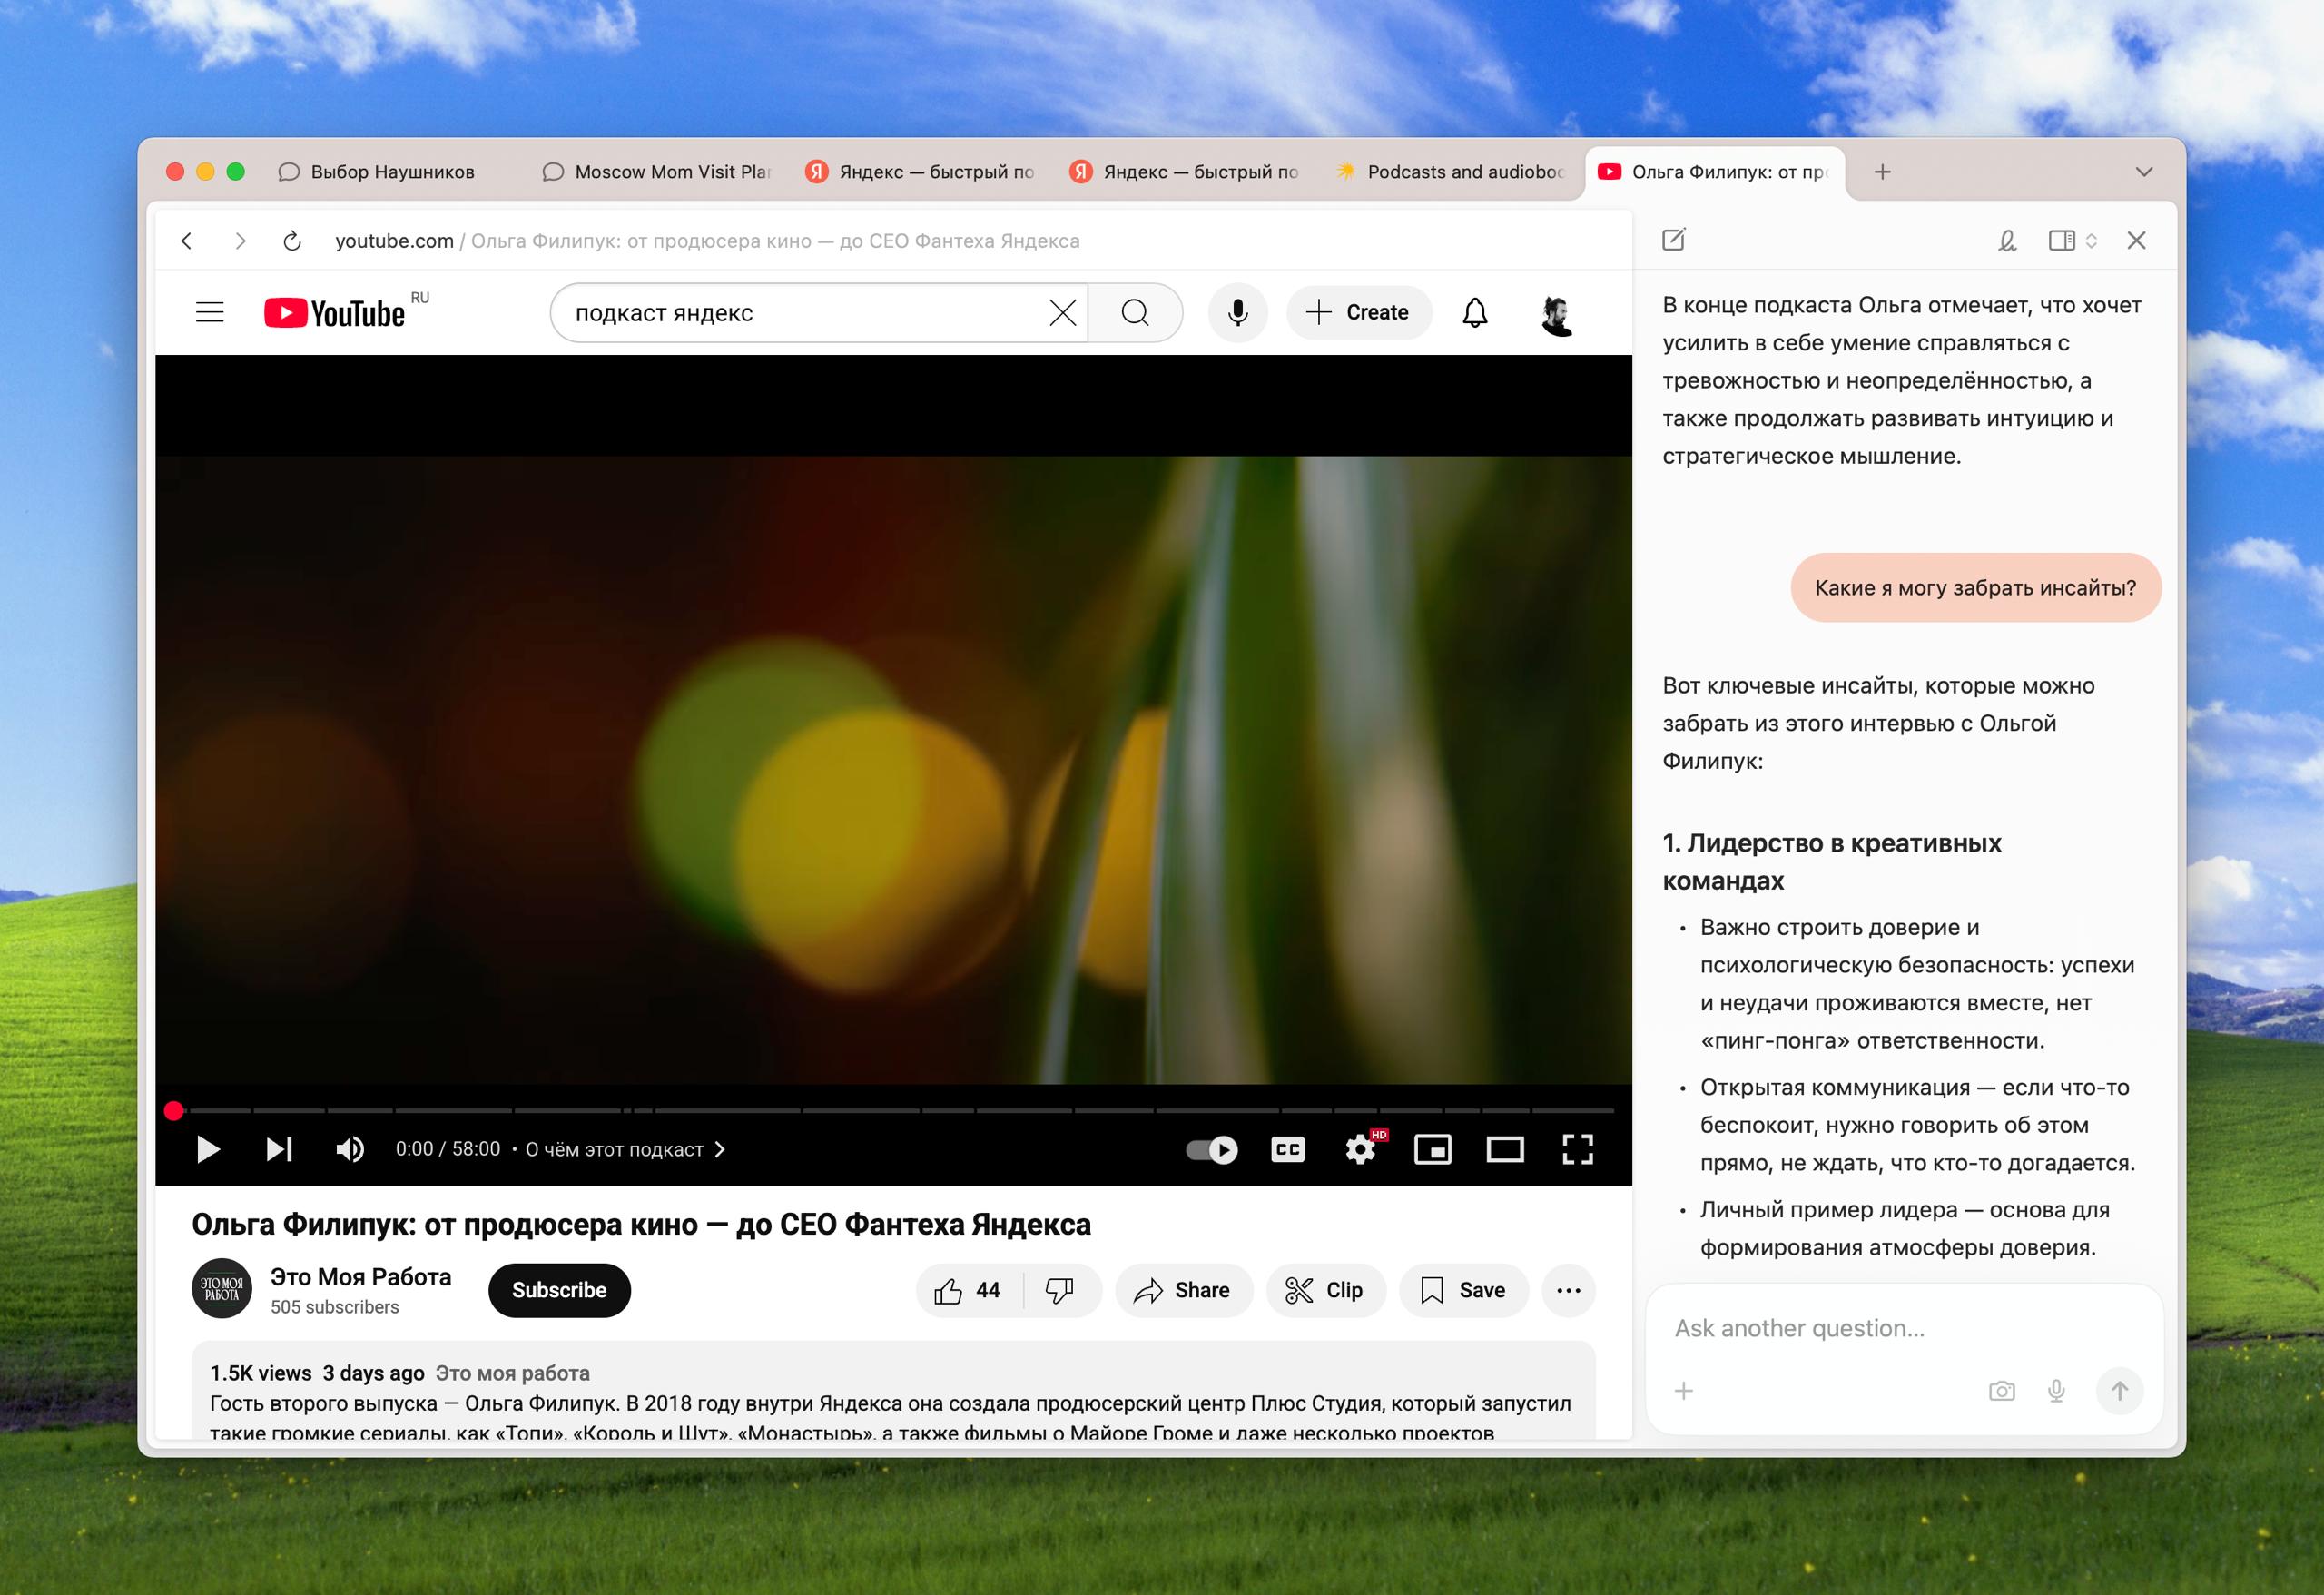
Task: Click the red playhead scrubber dot
Action: [174, 1110]
